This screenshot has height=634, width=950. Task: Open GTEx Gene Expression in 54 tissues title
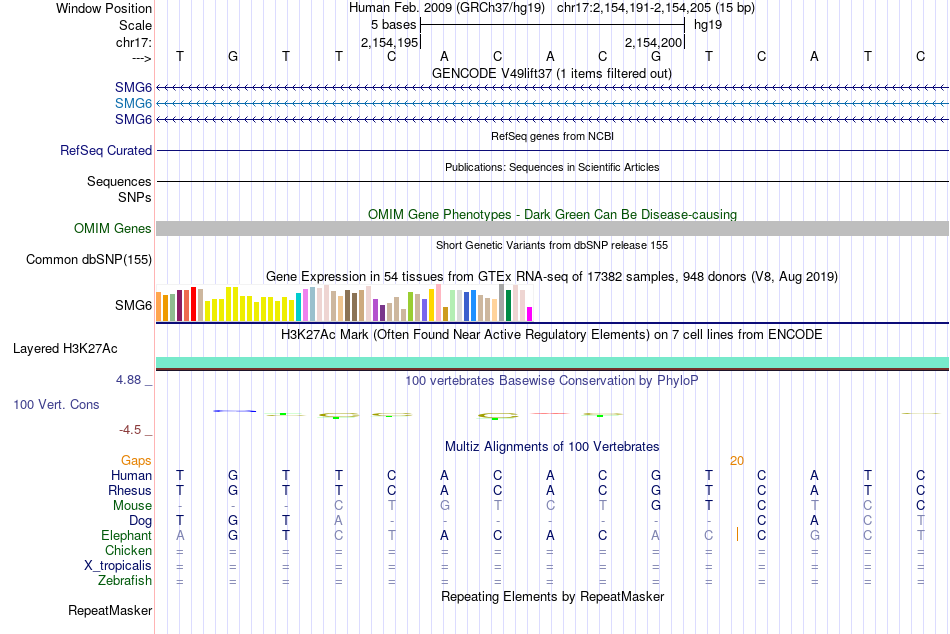[x=552, y=276]
